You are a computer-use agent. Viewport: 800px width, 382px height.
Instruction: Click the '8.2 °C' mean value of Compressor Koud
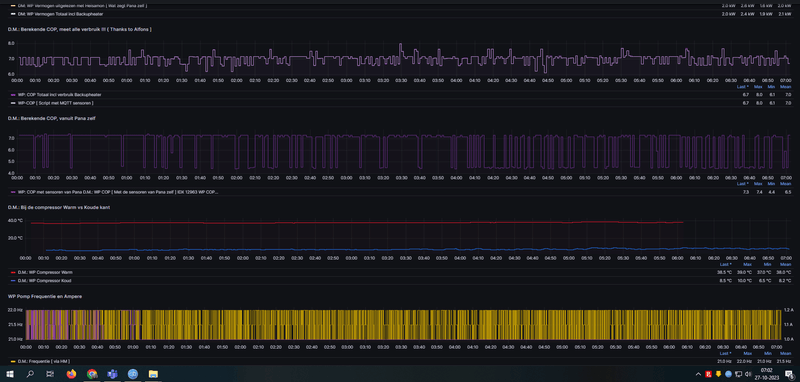coord(785,281)
